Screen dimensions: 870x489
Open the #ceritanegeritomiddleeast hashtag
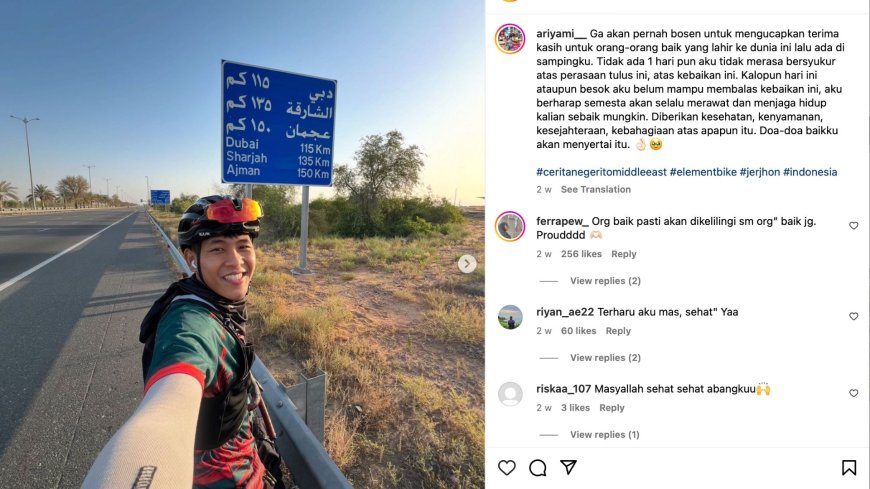pyautogui.click(x=601, y=172)
